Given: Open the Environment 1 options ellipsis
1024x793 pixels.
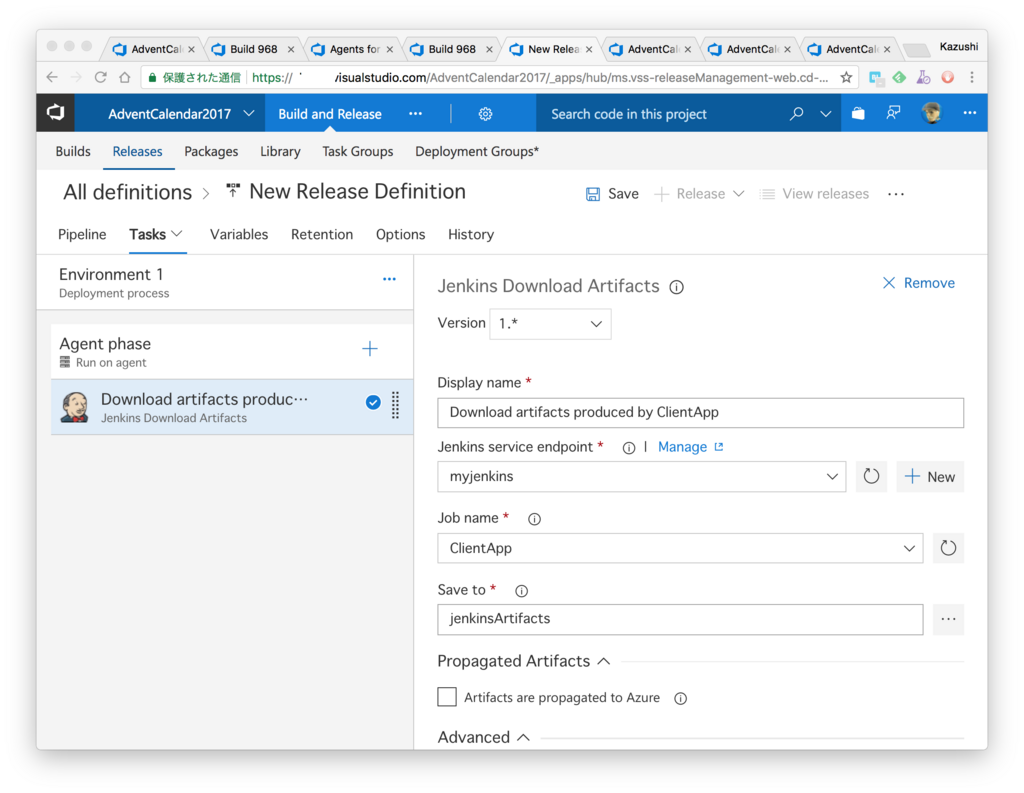Looking at the screenshot, I should (389, 279).
